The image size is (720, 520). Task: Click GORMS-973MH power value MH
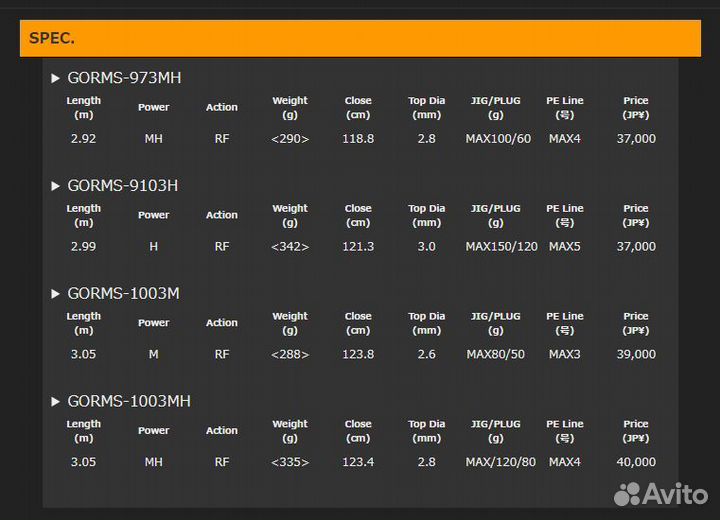(x=153, y=139)
